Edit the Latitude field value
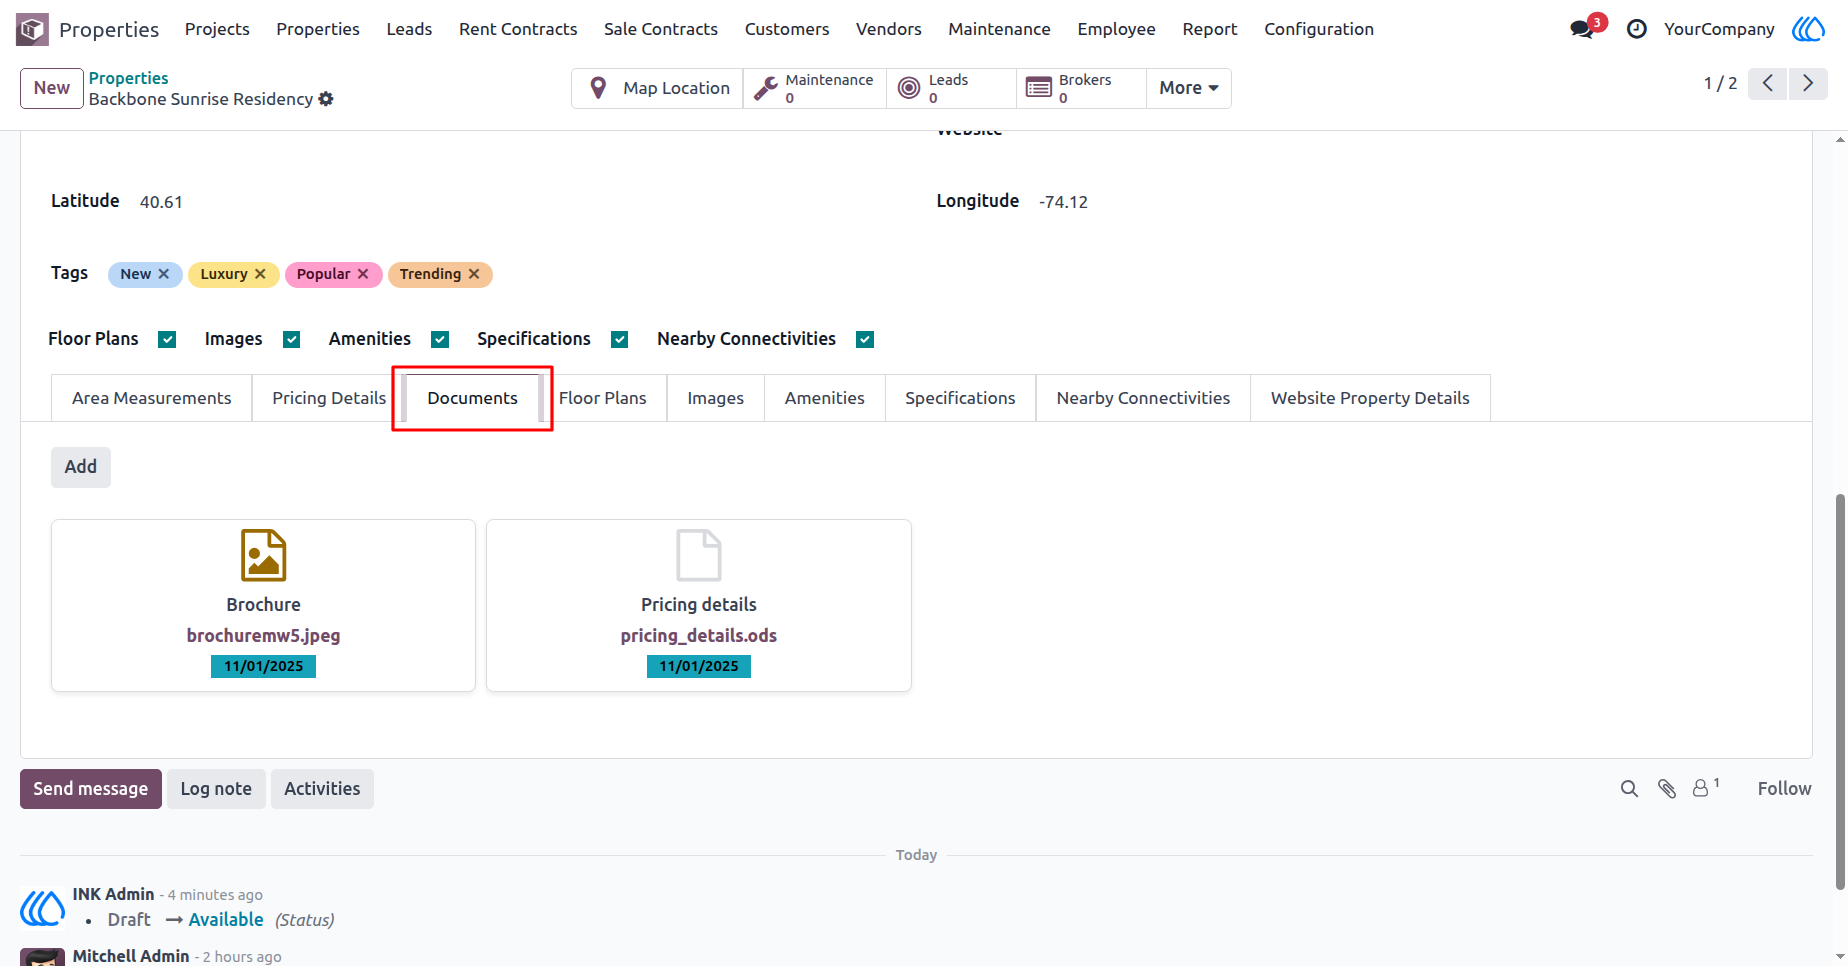 click(x=161, y=202)
